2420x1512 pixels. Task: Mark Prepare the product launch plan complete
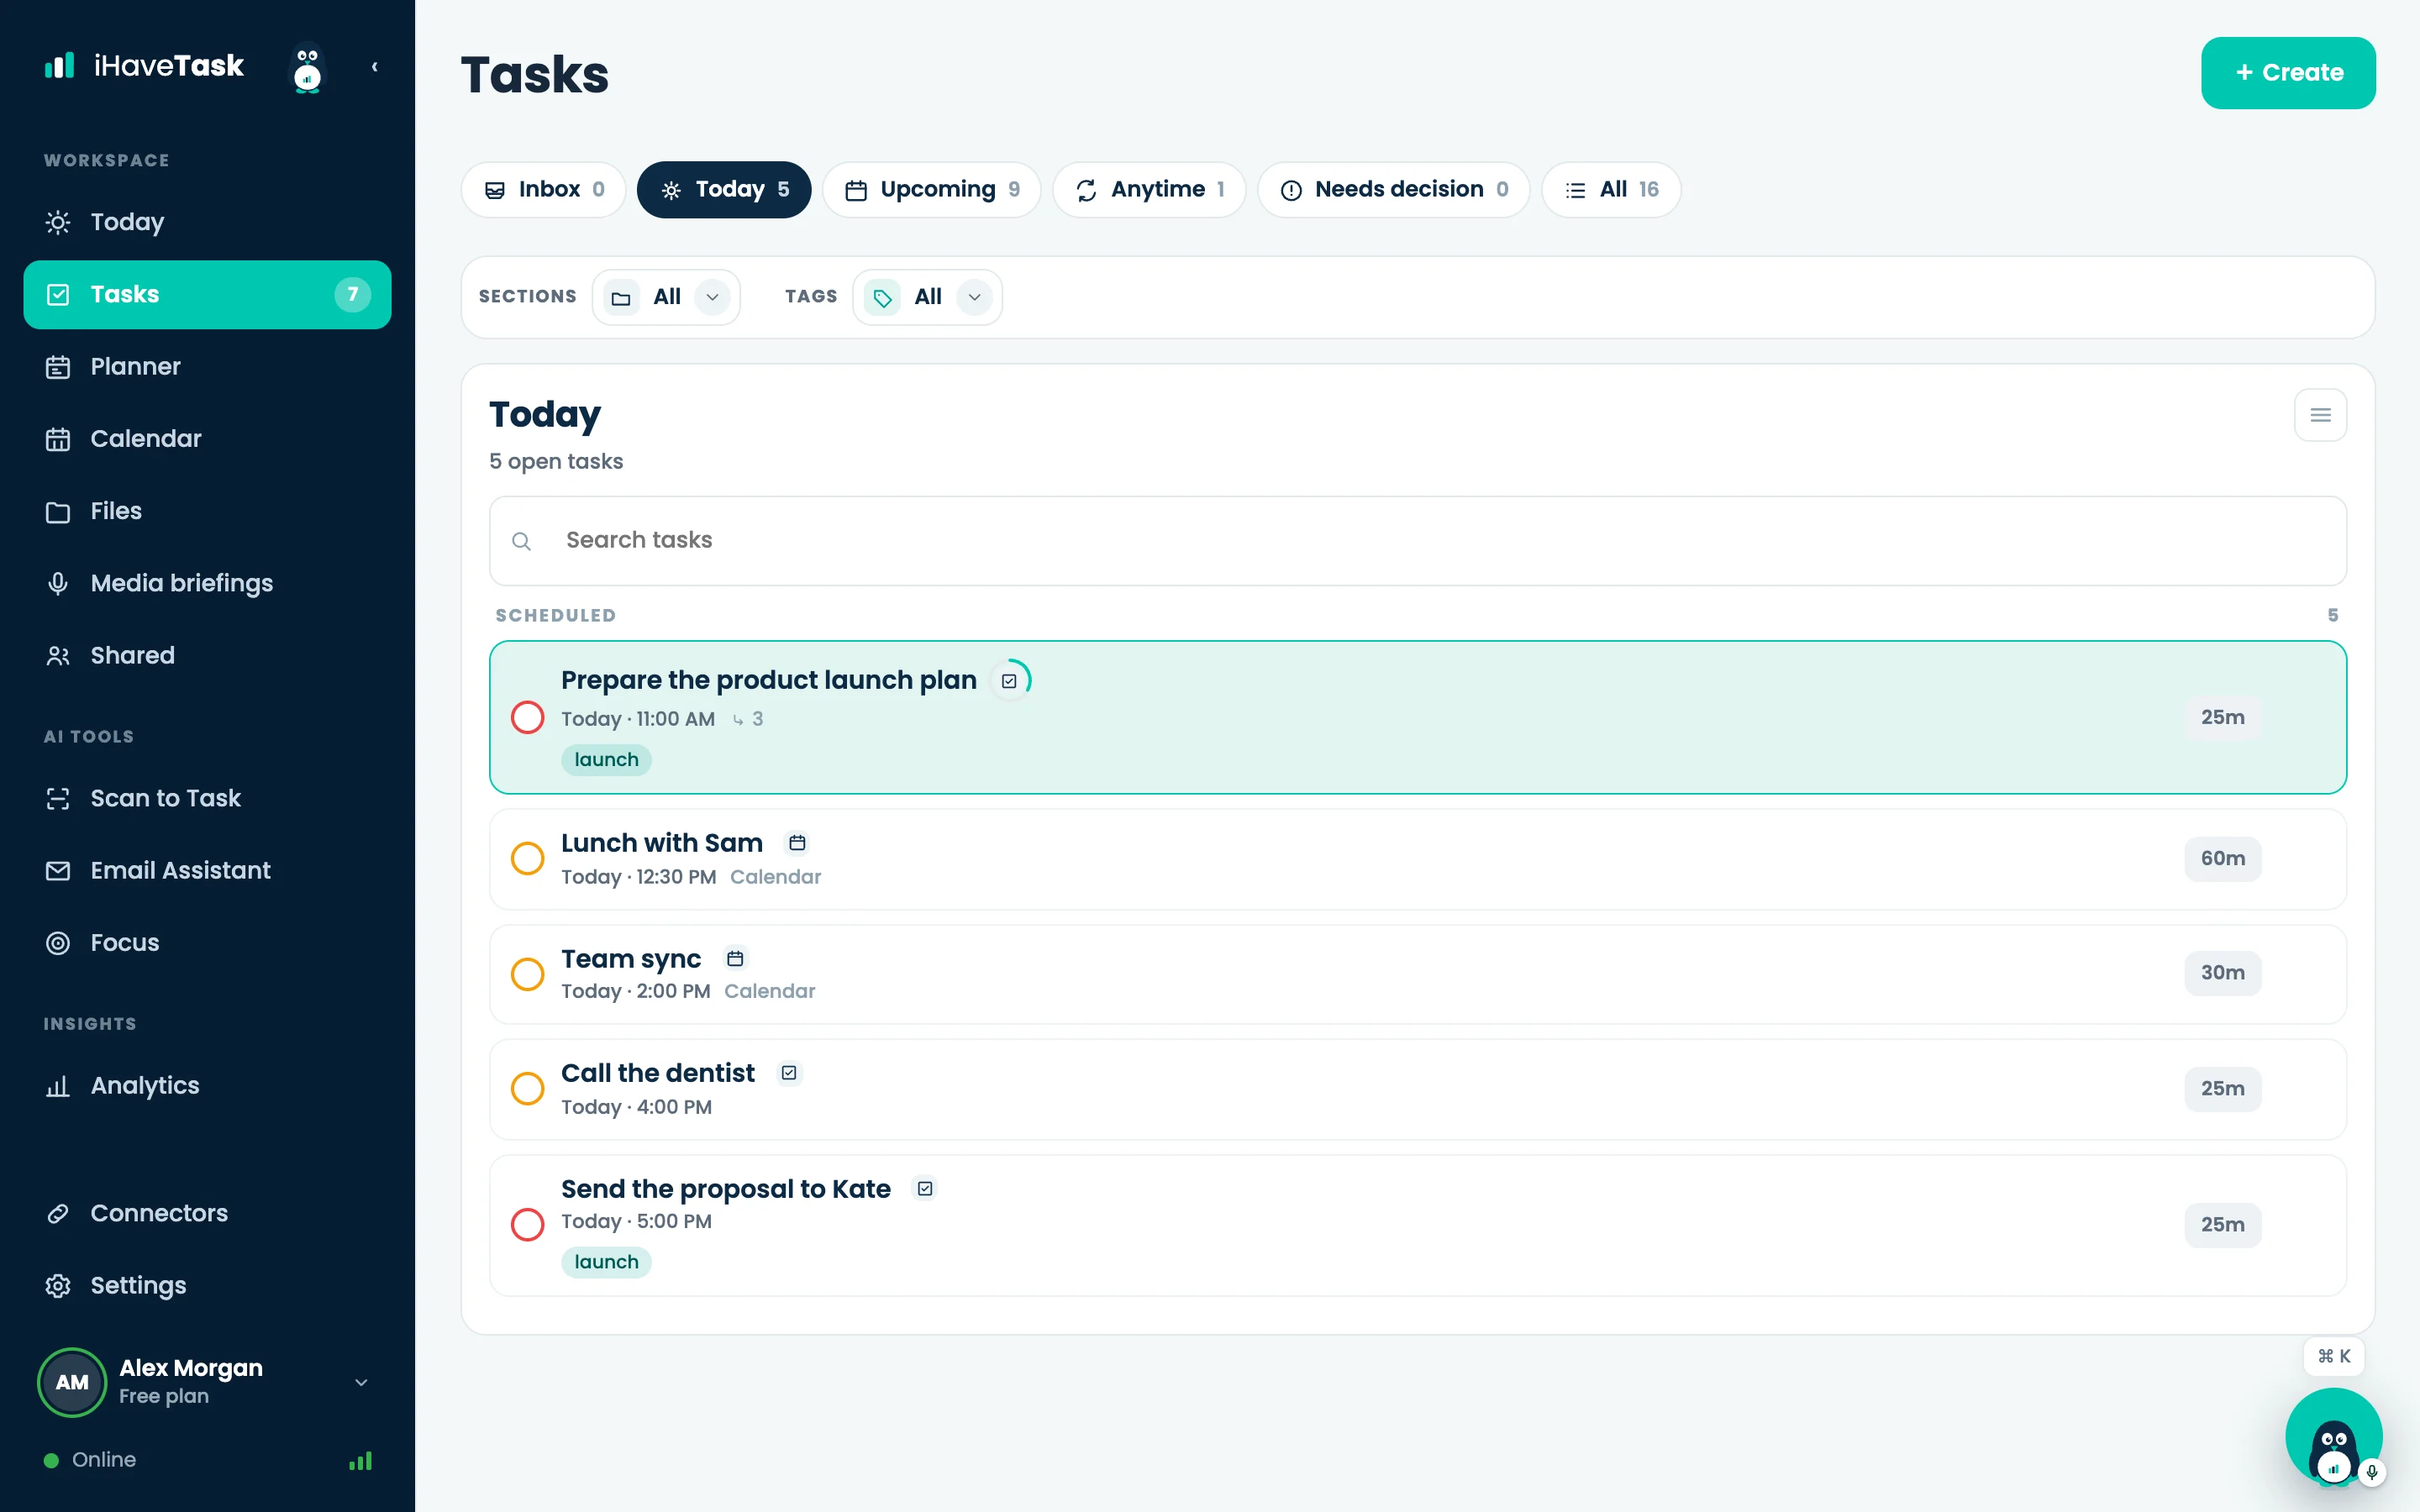527,717
